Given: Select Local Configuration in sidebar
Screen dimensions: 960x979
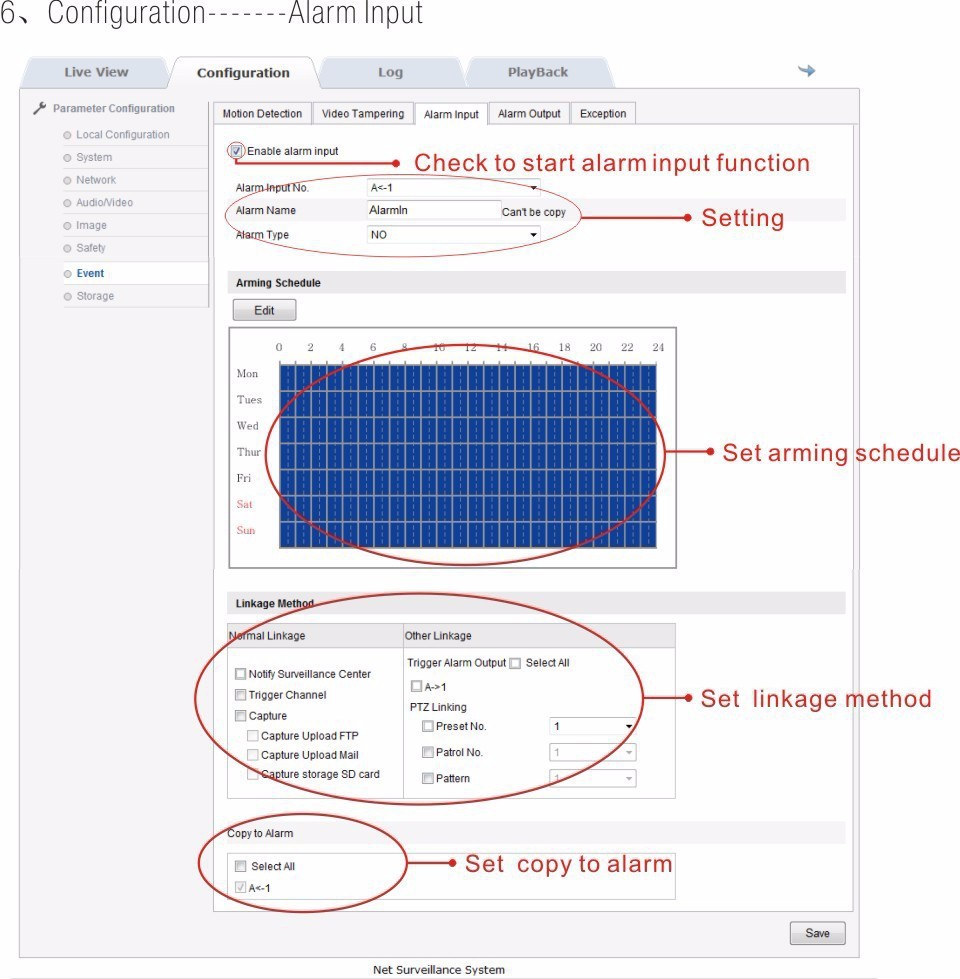Looking at the screenshot, I should point(122,135).
